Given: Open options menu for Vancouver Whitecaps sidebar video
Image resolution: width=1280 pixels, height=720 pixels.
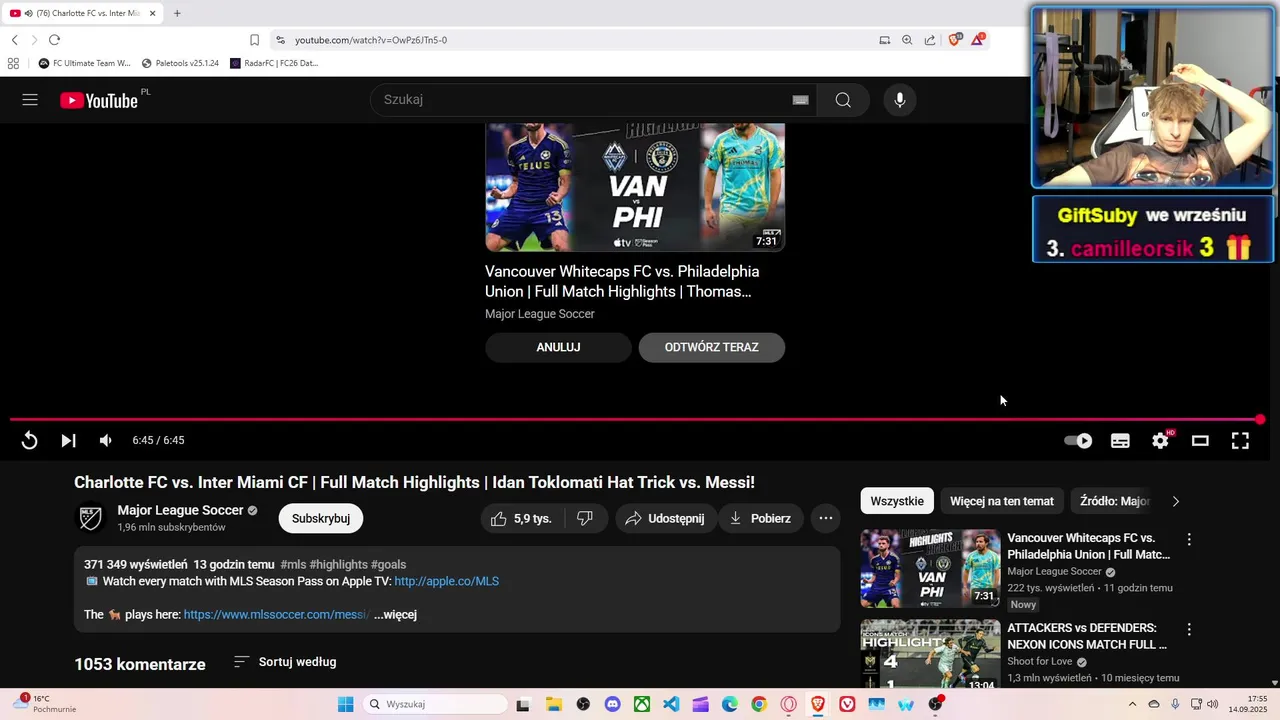Looking at the screenshot, I should point(1189,539).
